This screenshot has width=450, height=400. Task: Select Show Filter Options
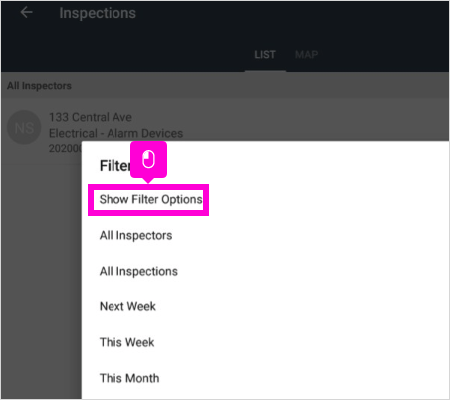point(151,199)
